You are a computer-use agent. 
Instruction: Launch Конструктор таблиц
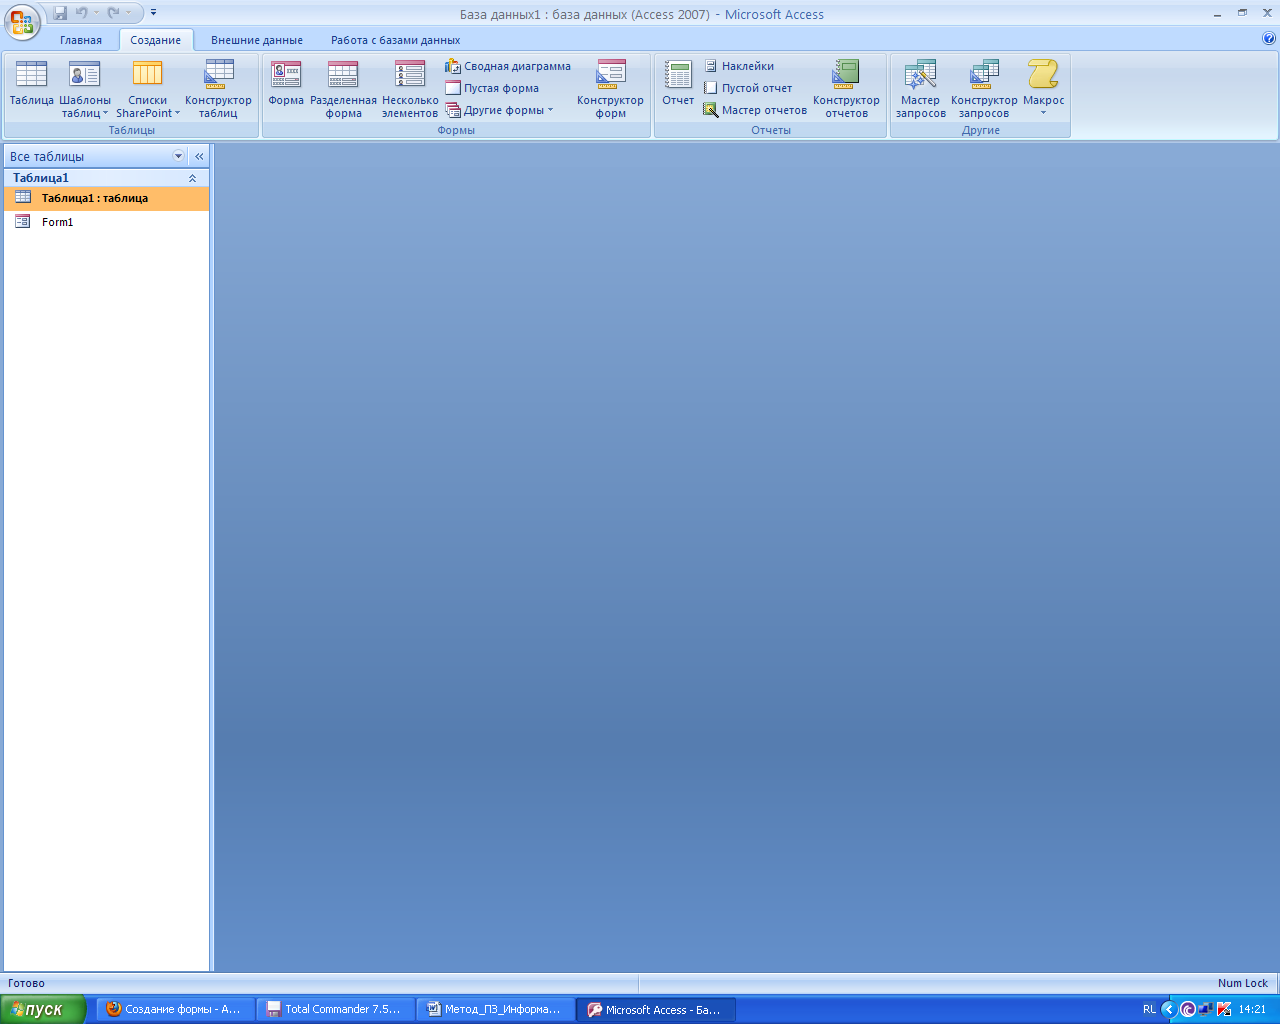point(218,88)
